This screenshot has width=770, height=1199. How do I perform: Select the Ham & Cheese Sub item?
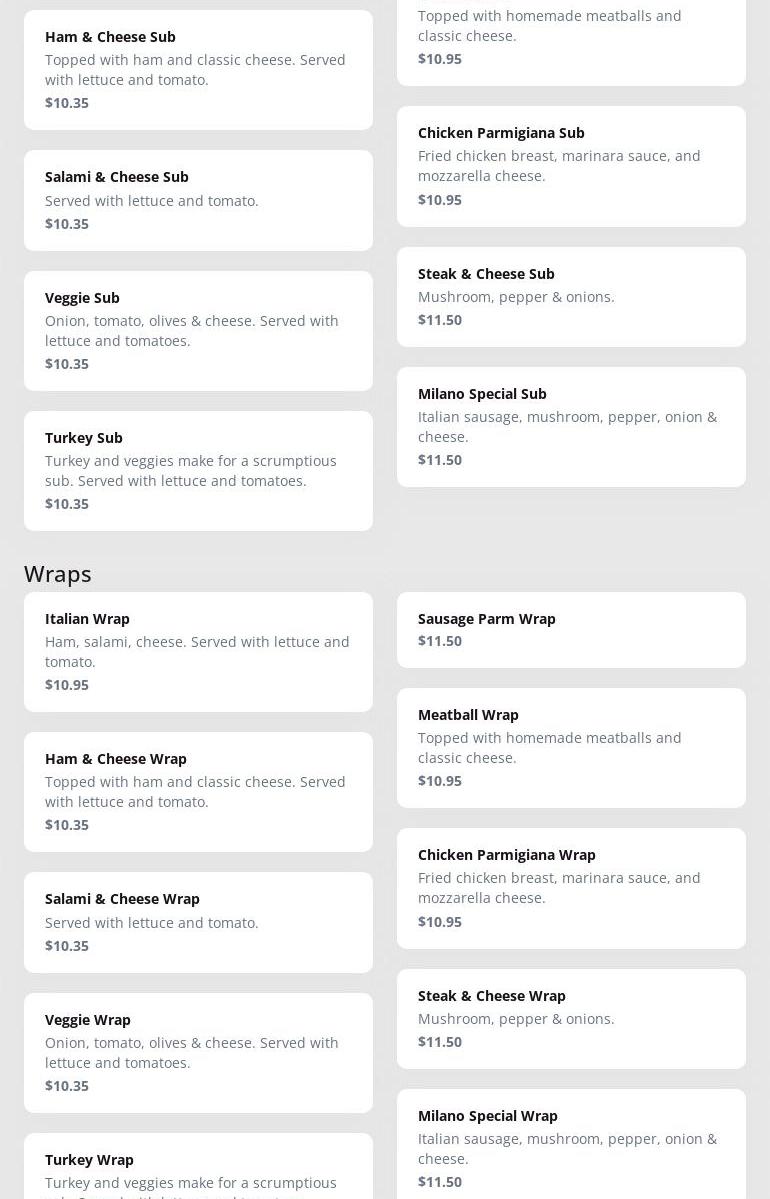(198, 70)
